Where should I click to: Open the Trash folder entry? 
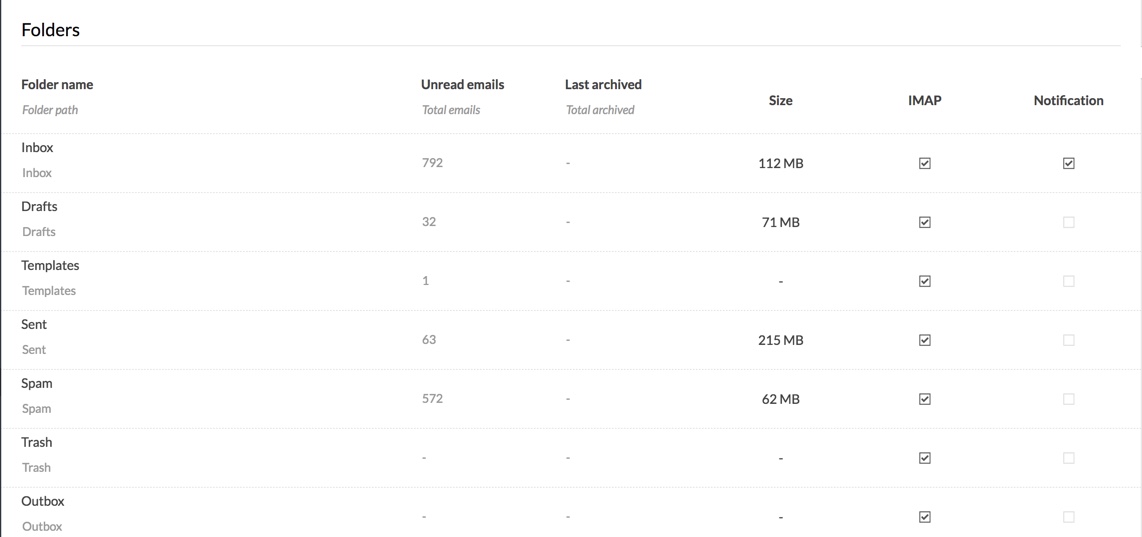tap(36, 443)
